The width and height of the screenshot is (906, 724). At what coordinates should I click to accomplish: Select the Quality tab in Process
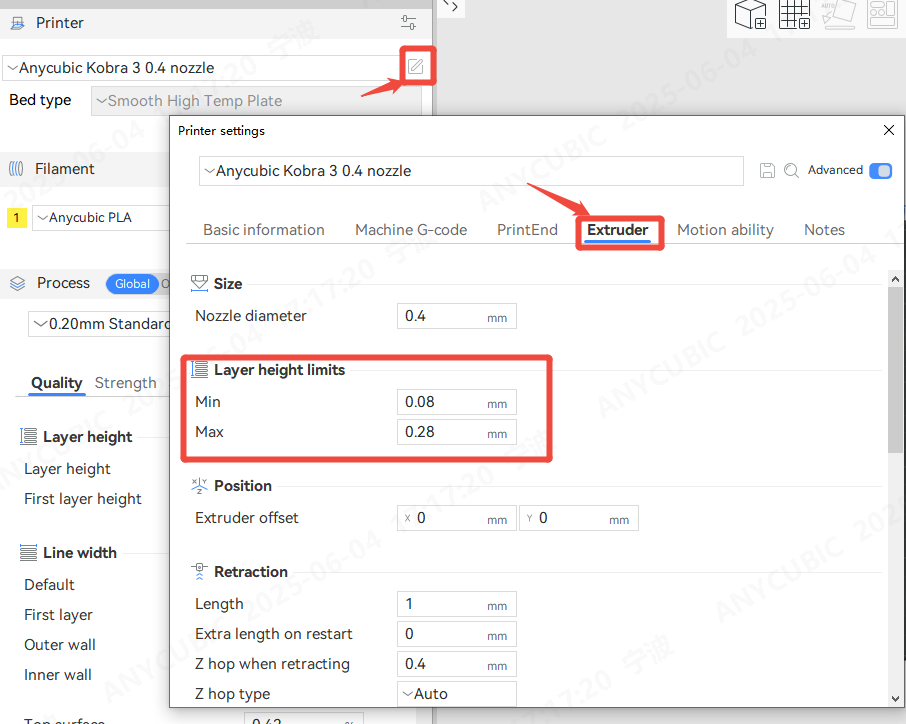[57, 383]
